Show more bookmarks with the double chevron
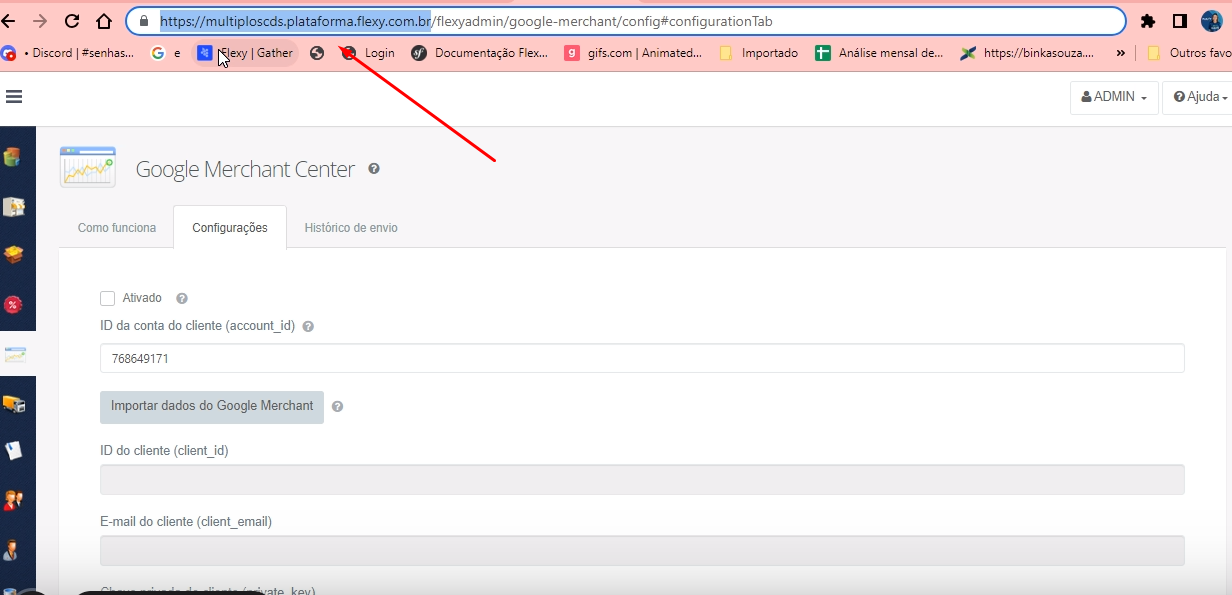Image resolution: width=1232 pixels, height=595 pixels. [x=1120, y=53]
